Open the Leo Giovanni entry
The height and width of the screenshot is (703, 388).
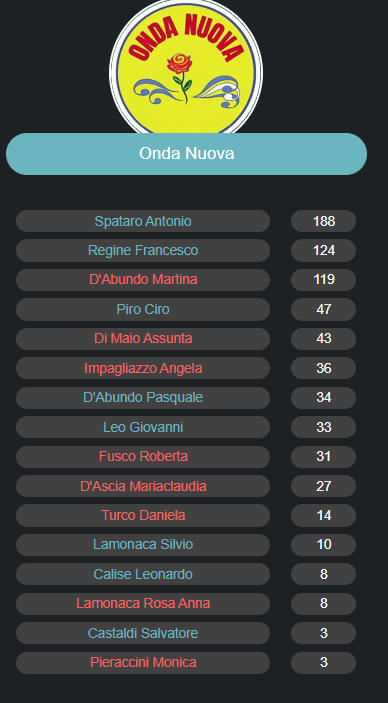pyautogui.click(x=143, y=427)
